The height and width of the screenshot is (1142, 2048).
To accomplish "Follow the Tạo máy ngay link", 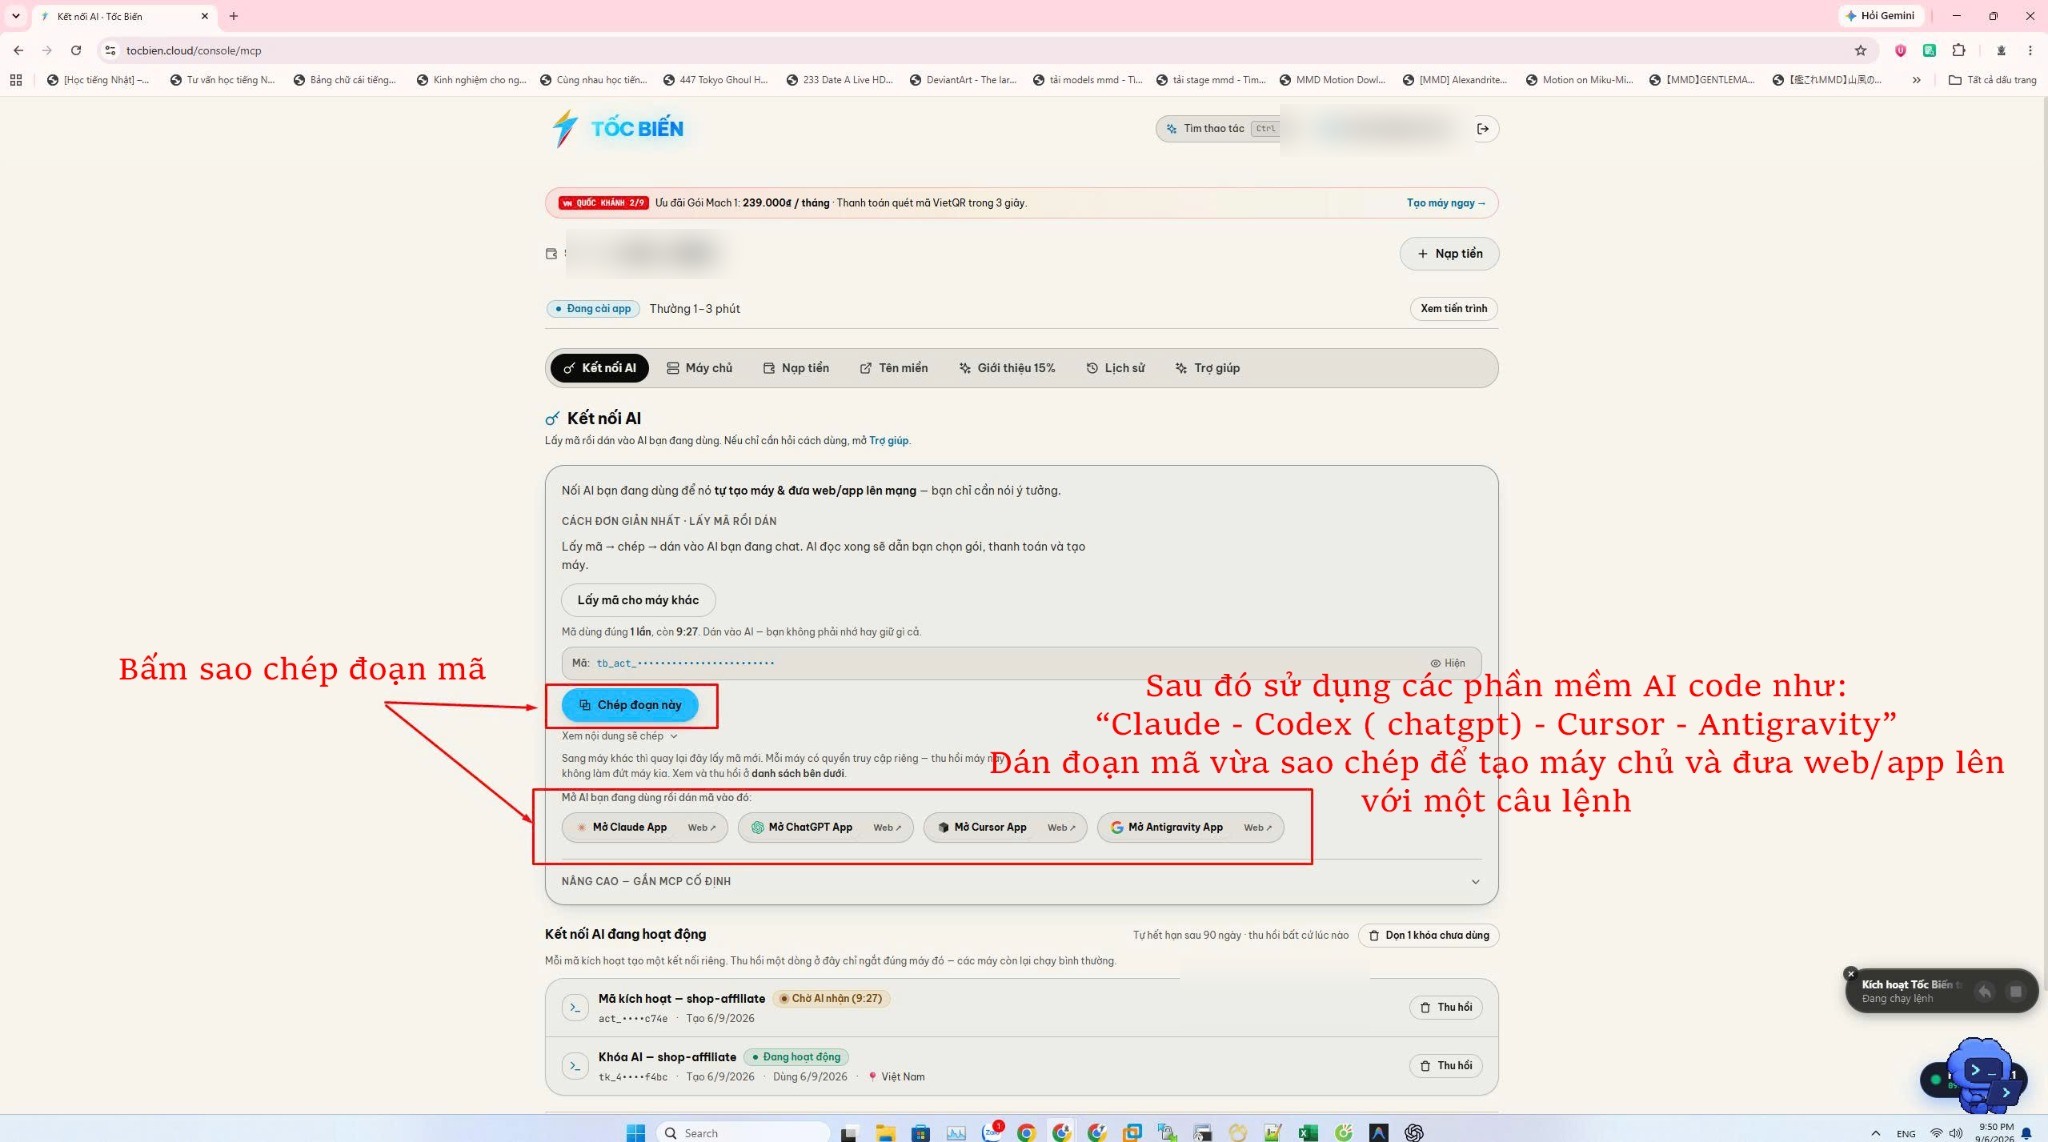I will click(1445, 203).
